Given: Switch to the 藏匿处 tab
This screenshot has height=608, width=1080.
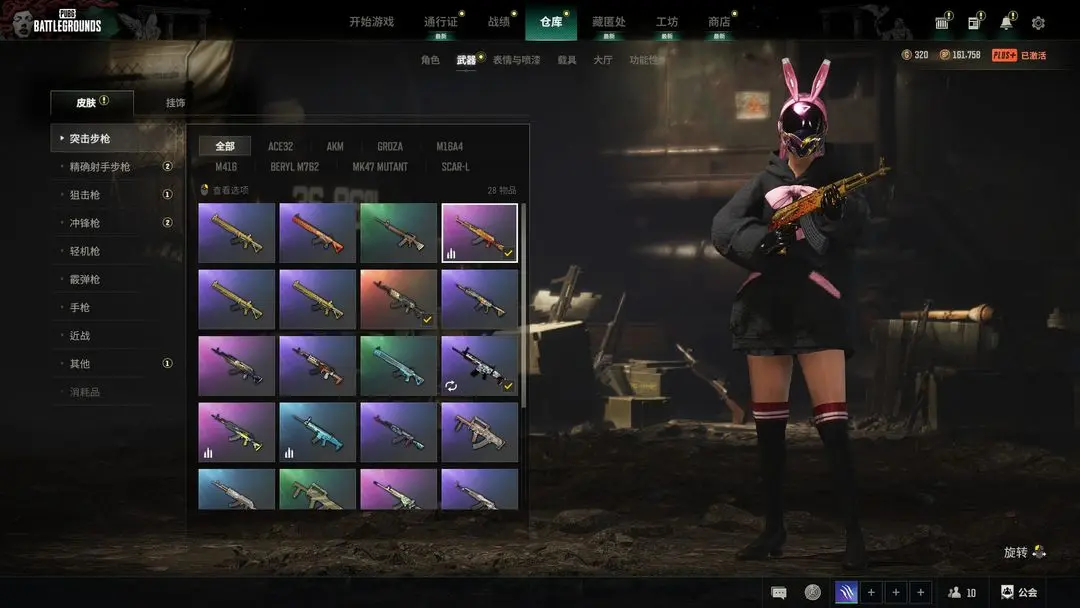Looking at the screenshot, I should coord(609,22).
